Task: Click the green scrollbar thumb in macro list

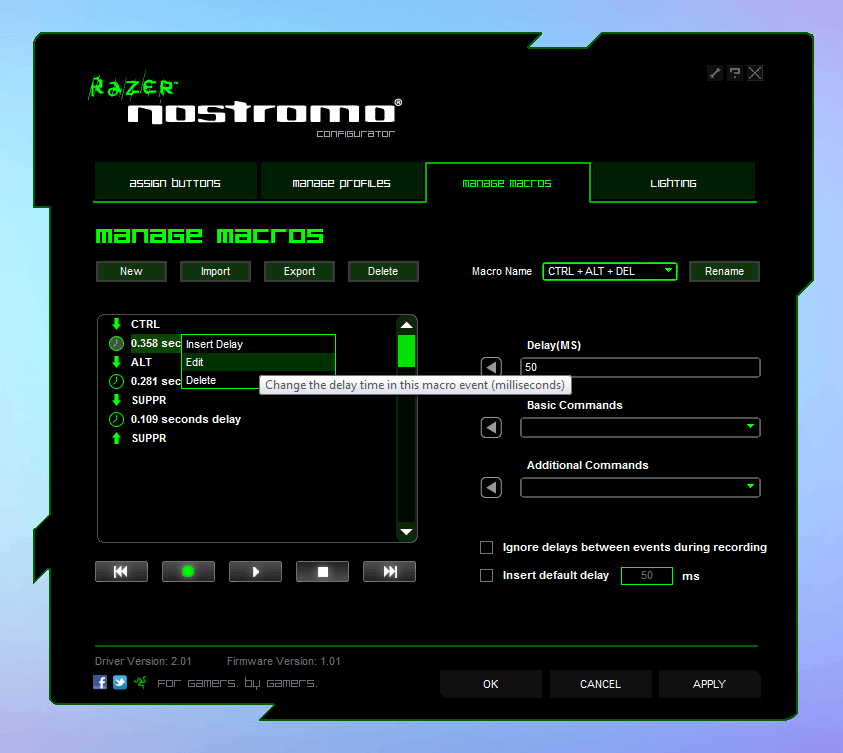Action: click(406, 351)
